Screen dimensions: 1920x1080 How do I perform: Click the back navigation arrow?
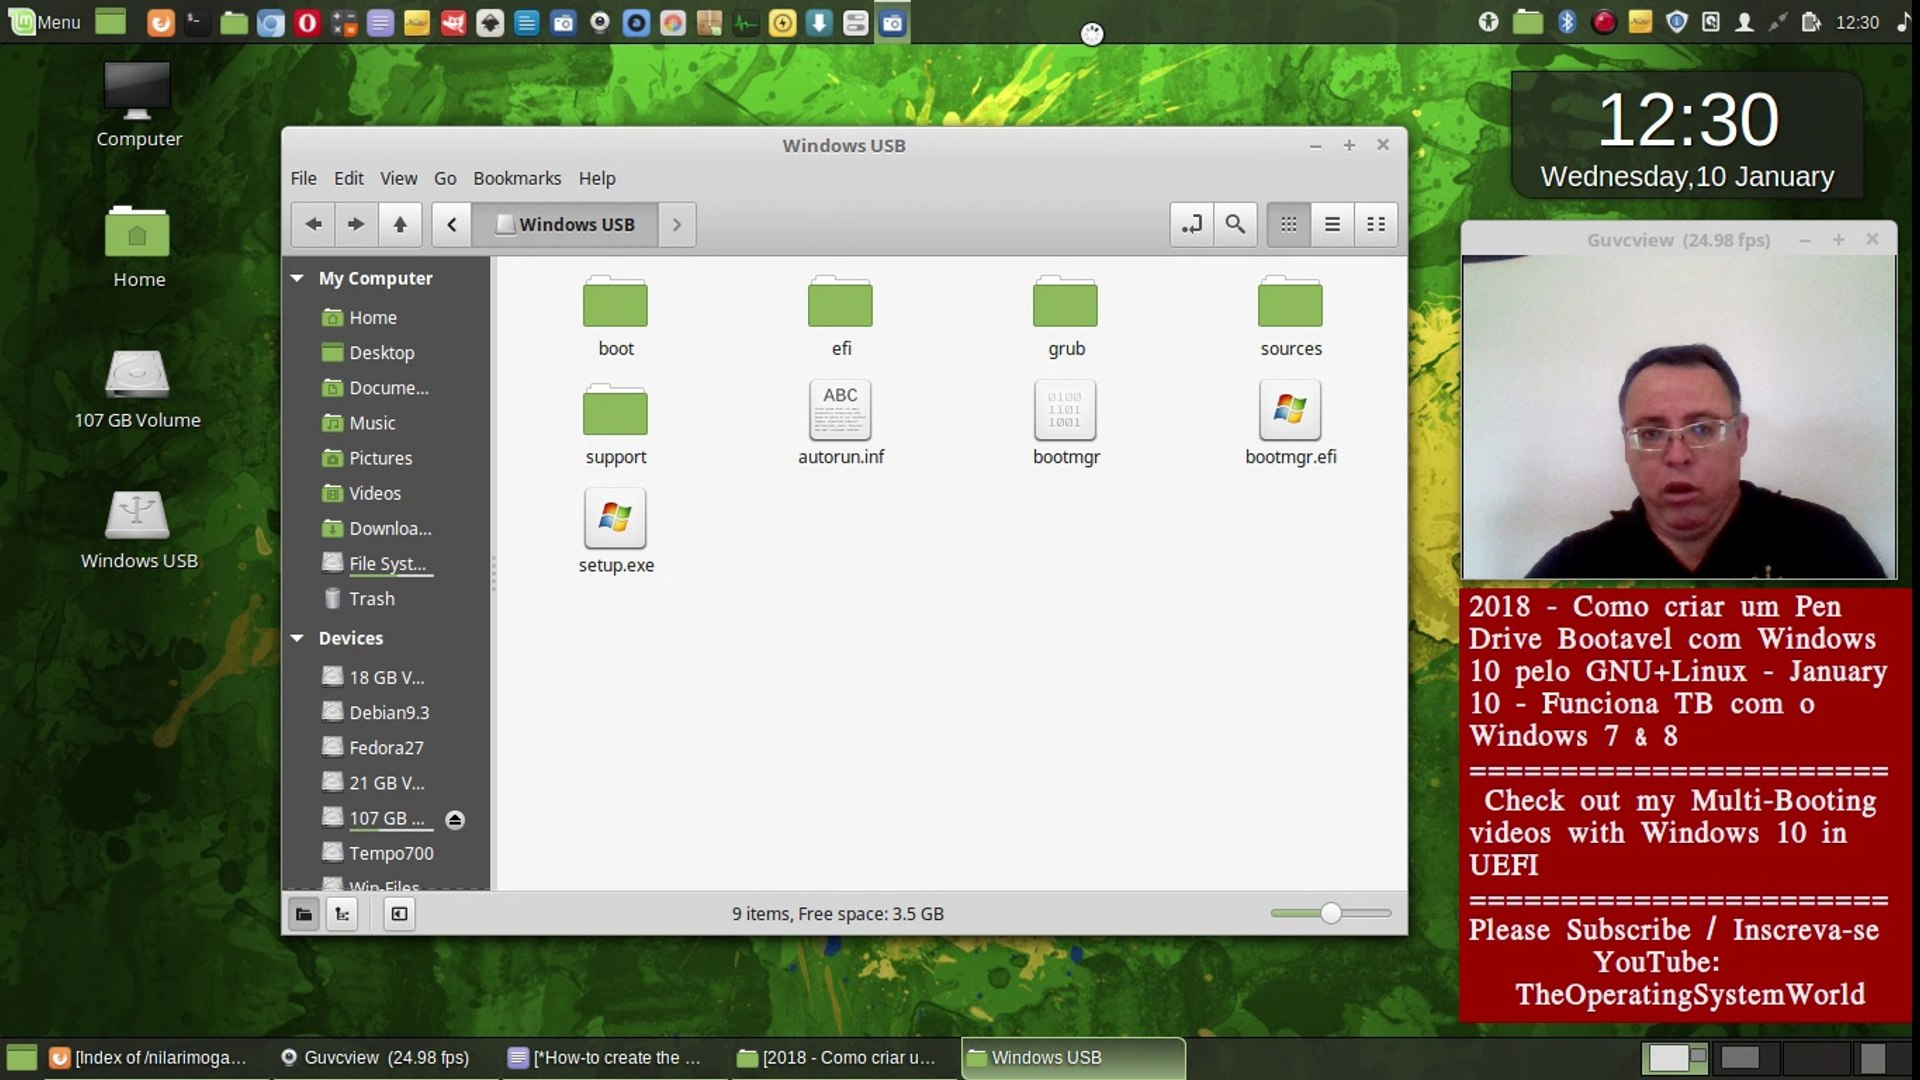313,224
